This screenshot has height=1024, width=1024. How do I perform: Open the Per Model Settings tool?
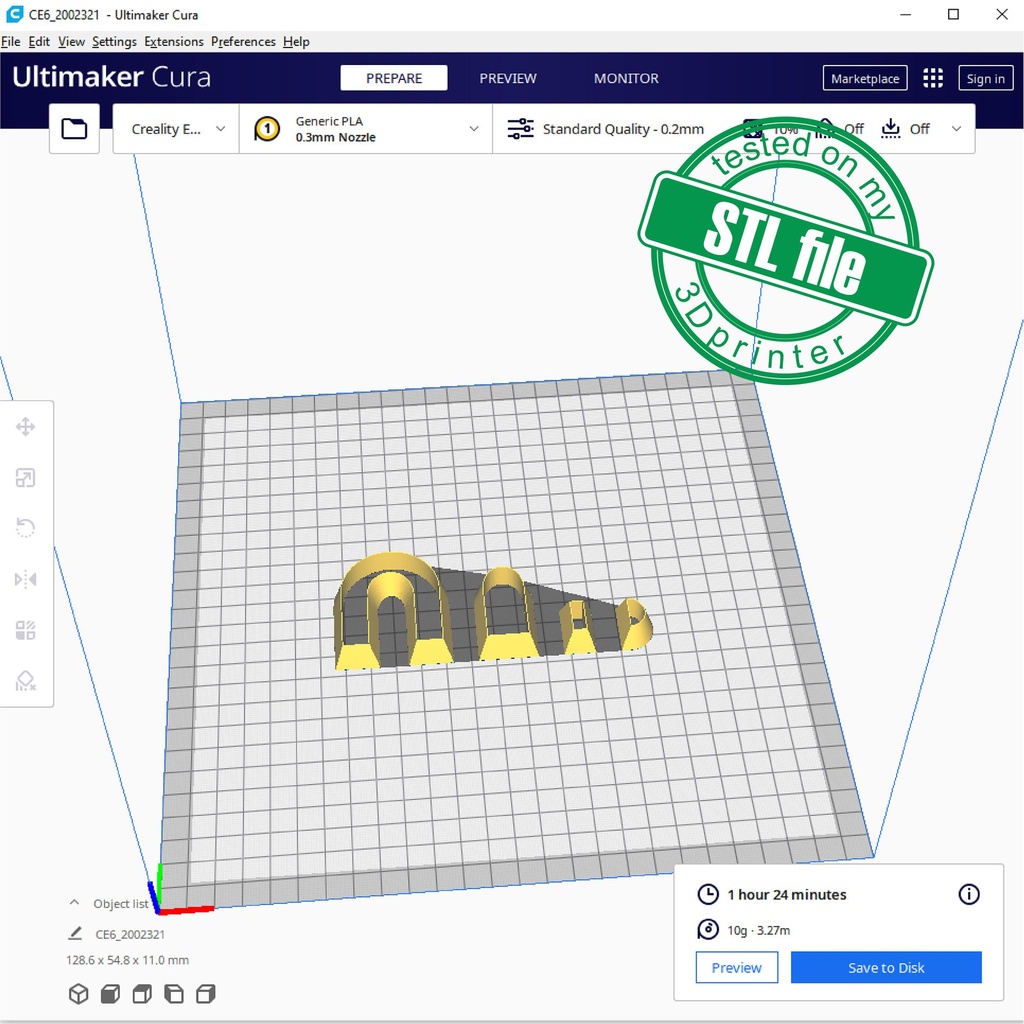(x=26, y=630)
